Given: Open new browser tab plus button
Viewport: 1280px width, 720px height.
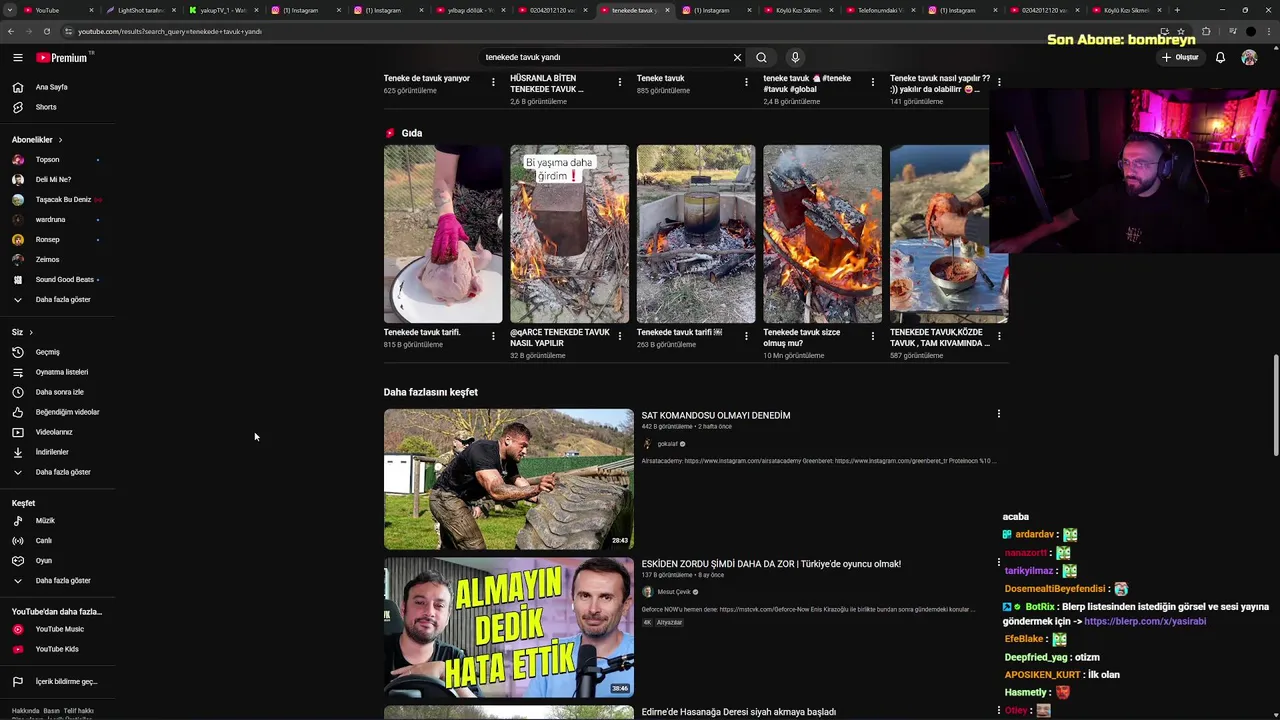Looking at the screenshot, I should click(x=1177, y=10).
